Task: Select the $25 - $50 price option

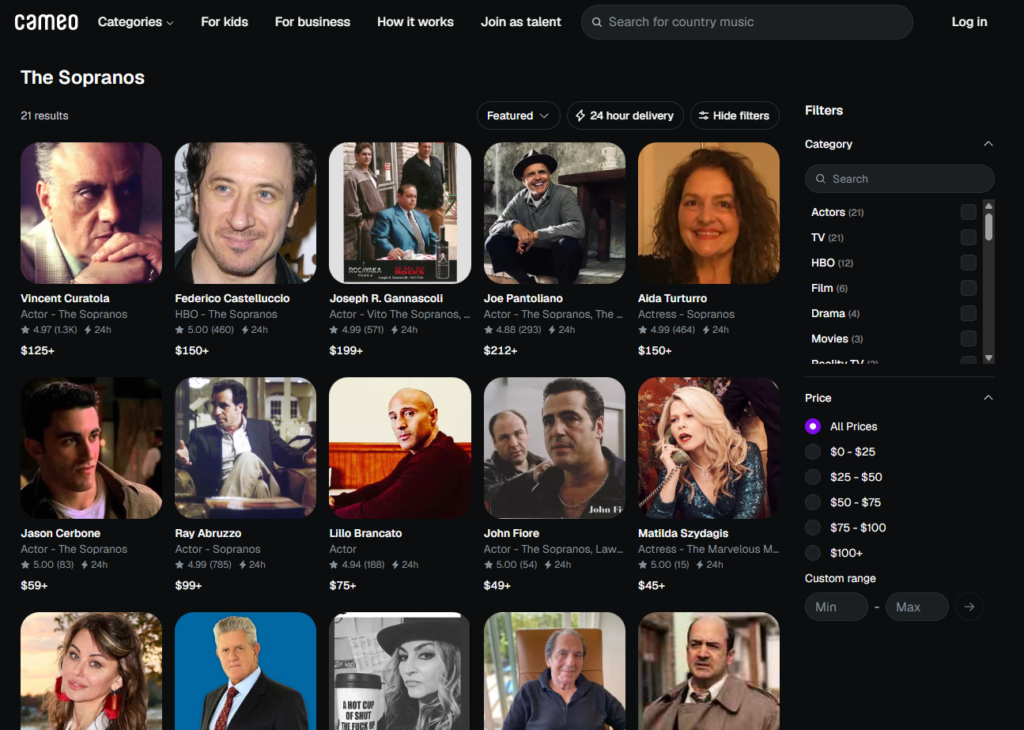Action: click(813, 477)
